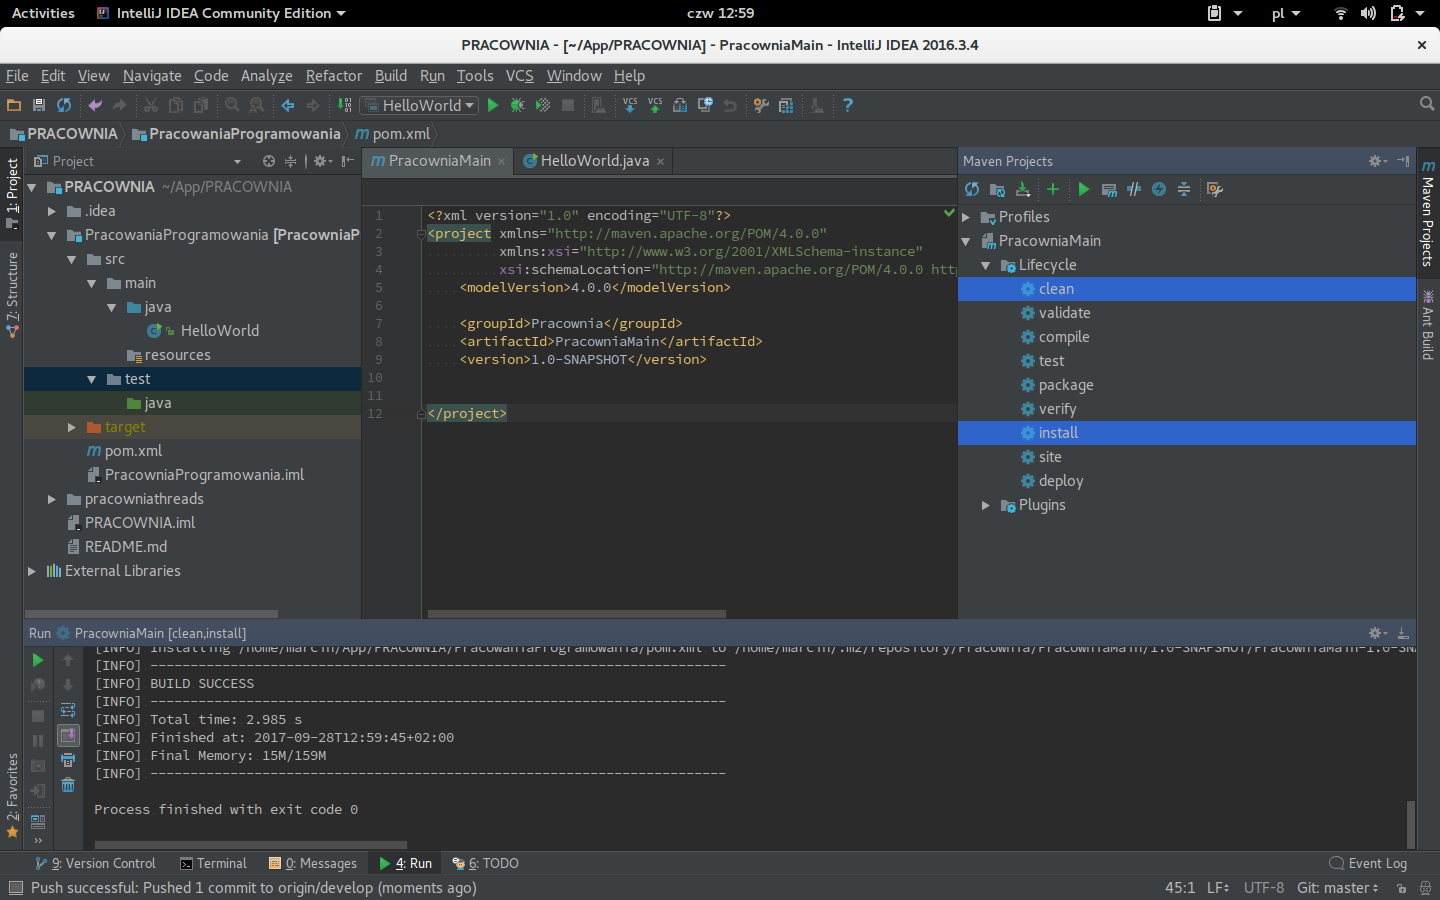Screen dimensions: 1440x900
Task: Collapse the Lifecycle node in Maven
Action: click(986, 265)
